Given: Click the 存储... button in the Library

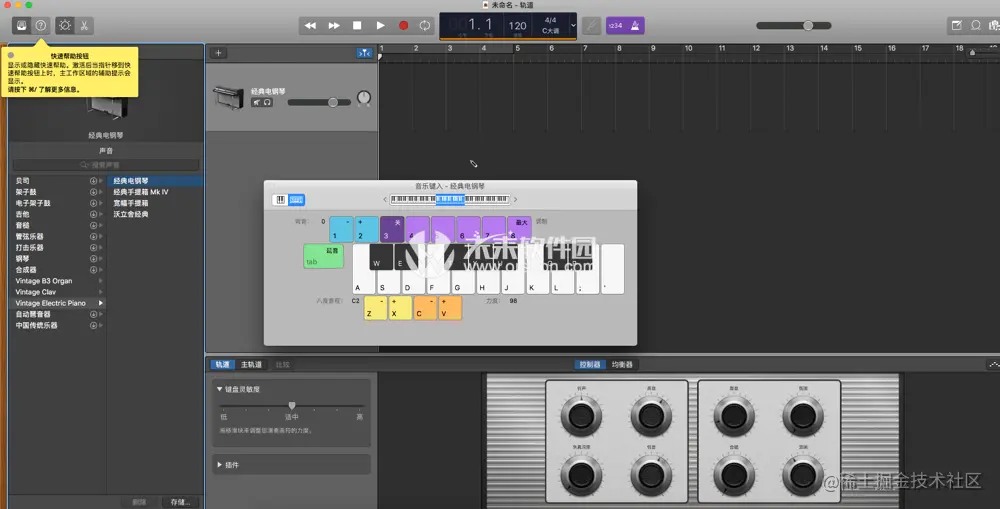Looking at the screenshot, I should [180, 502].
